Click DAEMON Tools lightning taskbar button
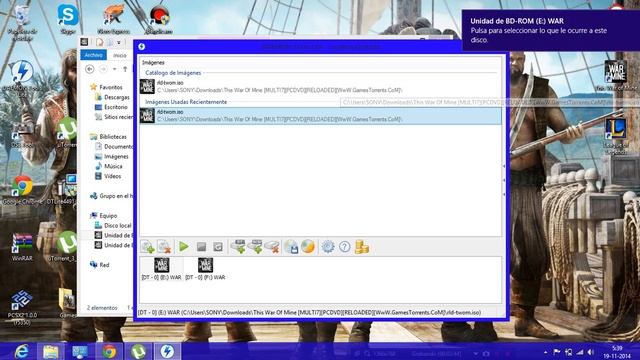Screen dimensions: 640x360 pos(167,351)
